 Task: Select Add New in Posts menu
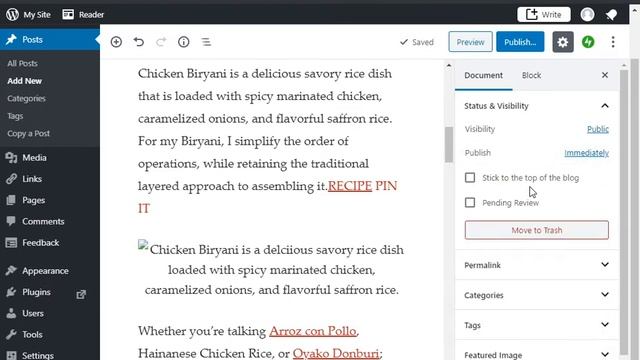24,81
